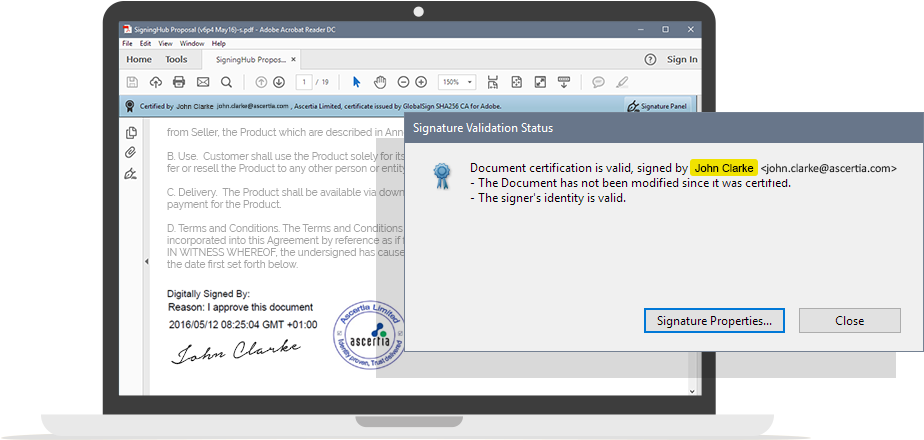Select the arrow Selection tool
This screenshot has width=924, height=440.
(356, 82)
